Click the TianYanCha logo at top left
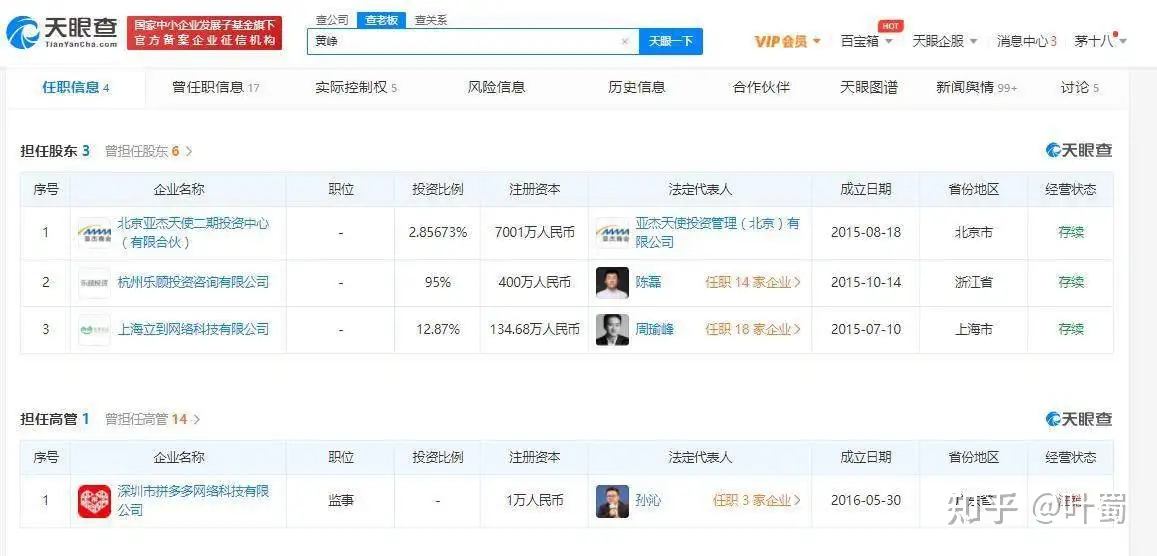 (62, 34)
